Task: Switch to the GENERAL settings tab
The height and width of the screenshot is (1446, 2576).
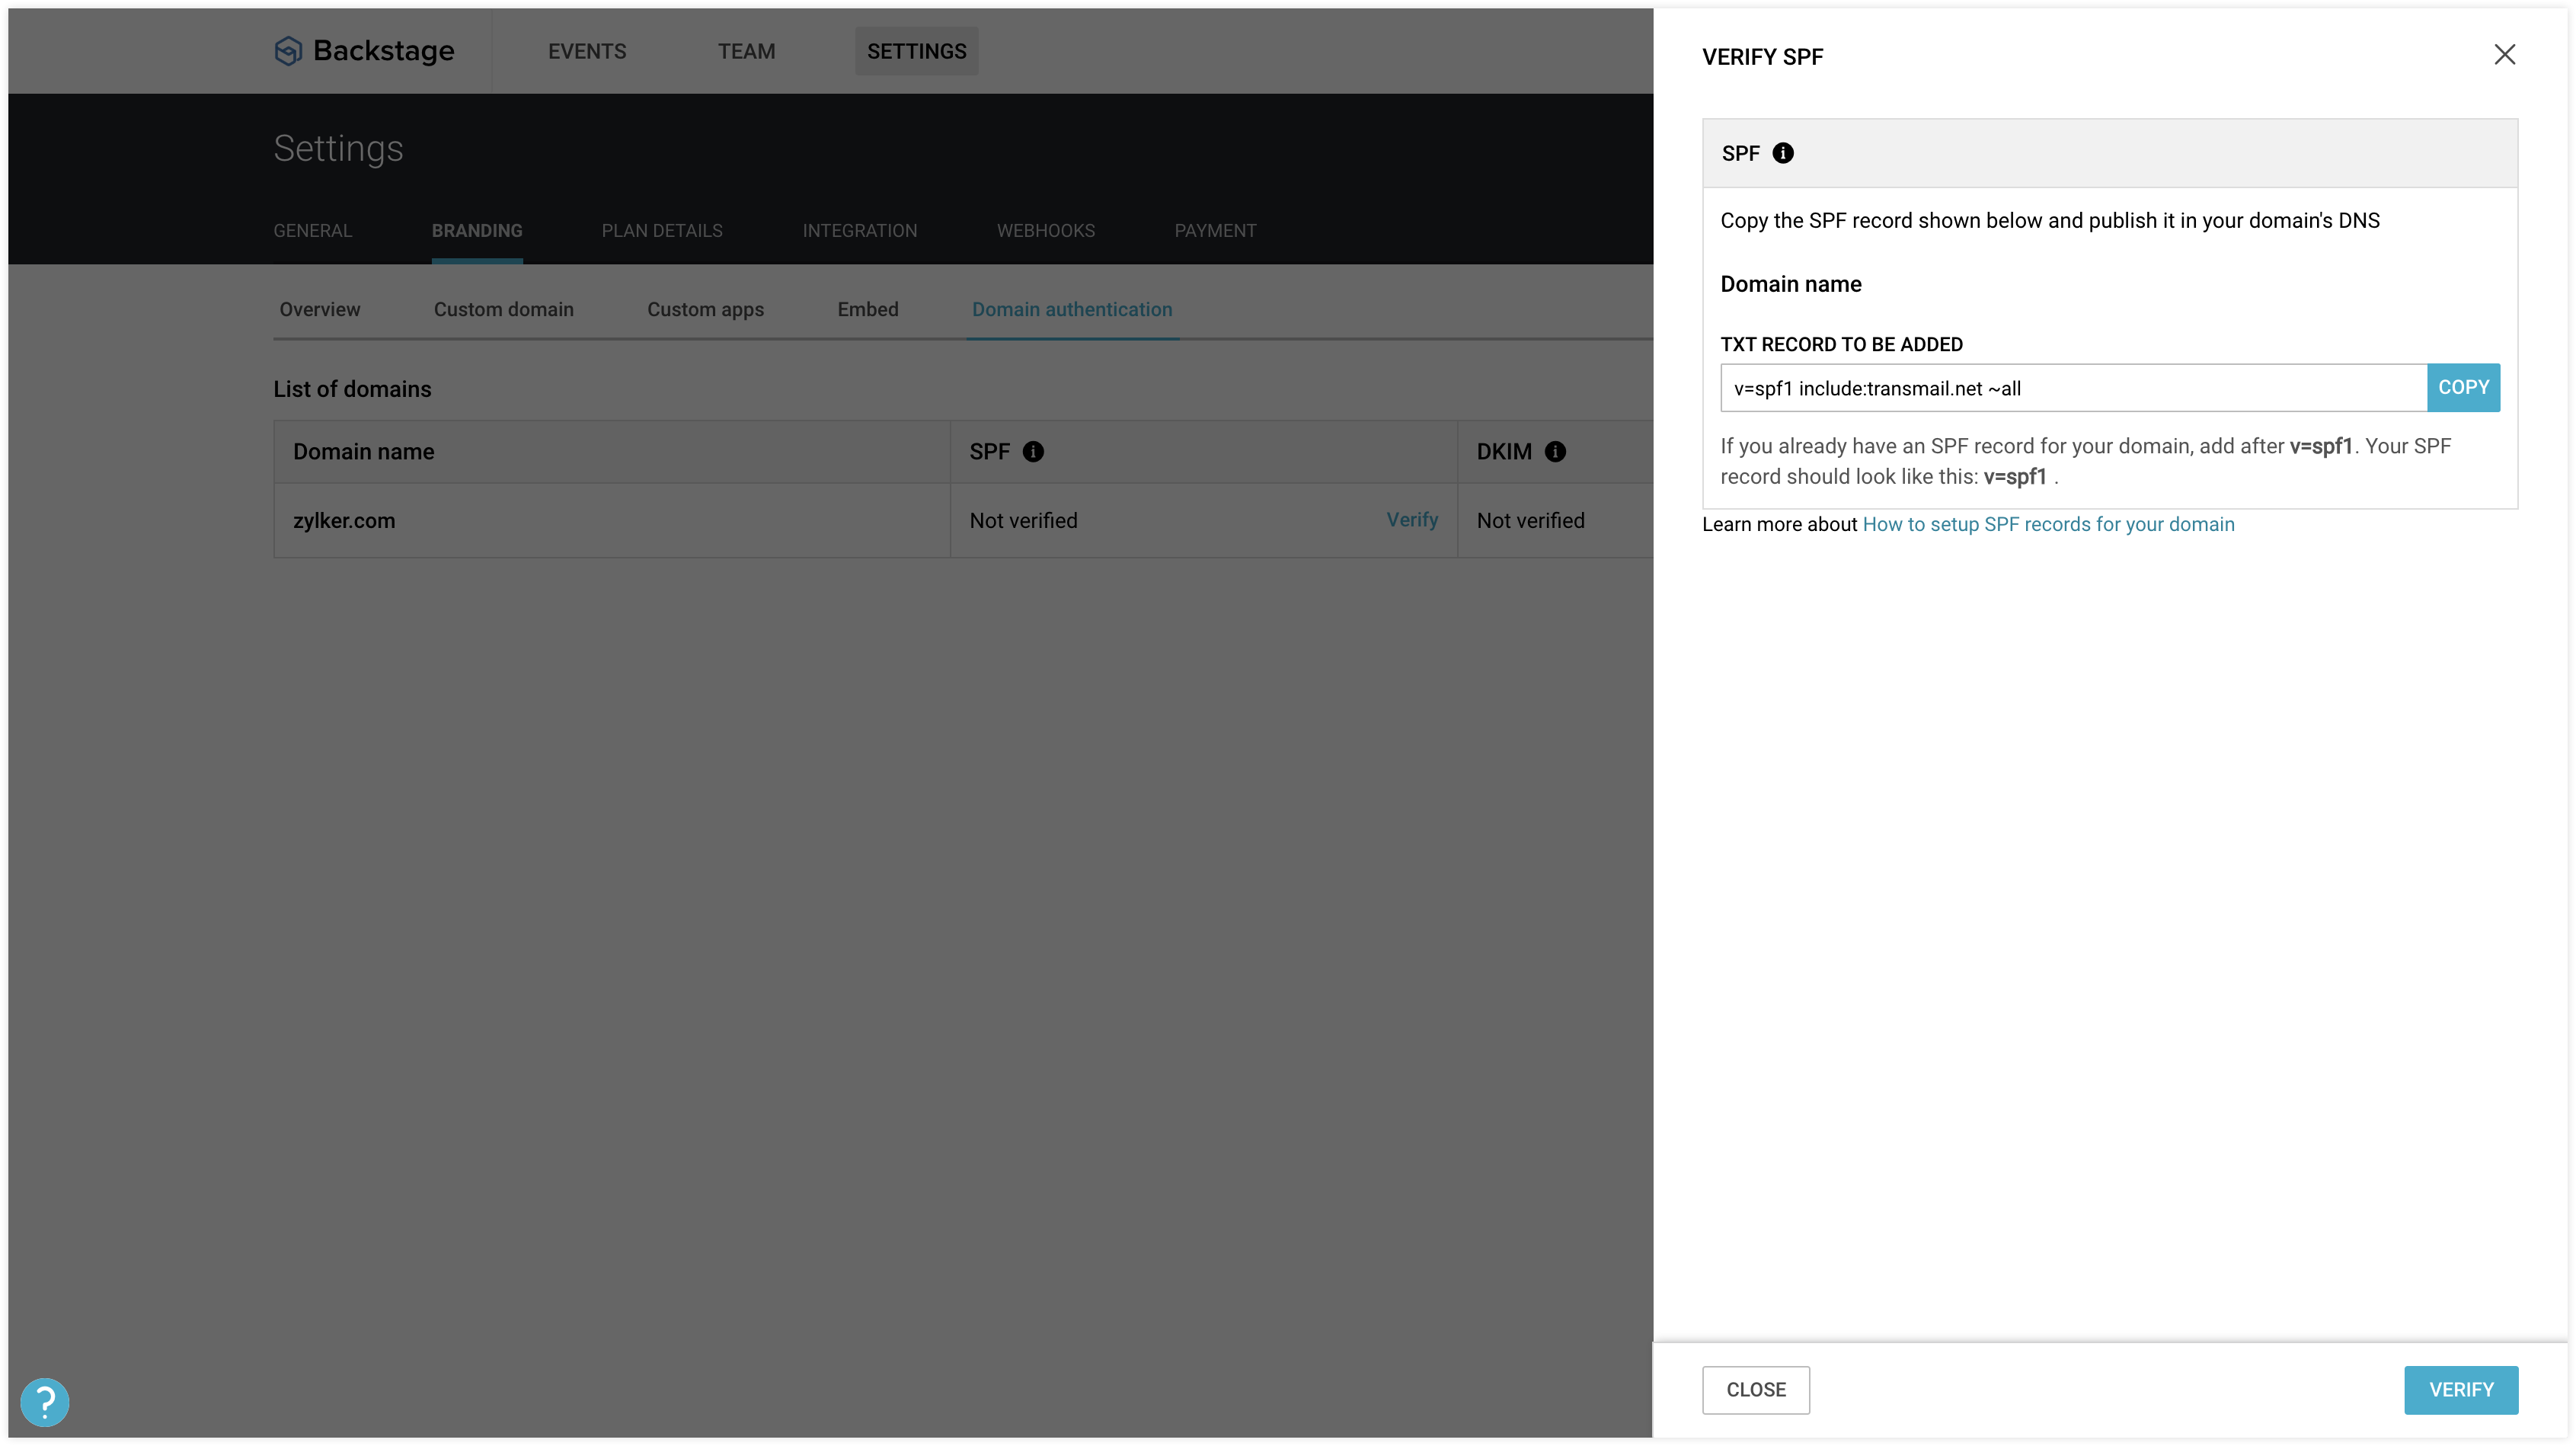Action: point(313,231)
